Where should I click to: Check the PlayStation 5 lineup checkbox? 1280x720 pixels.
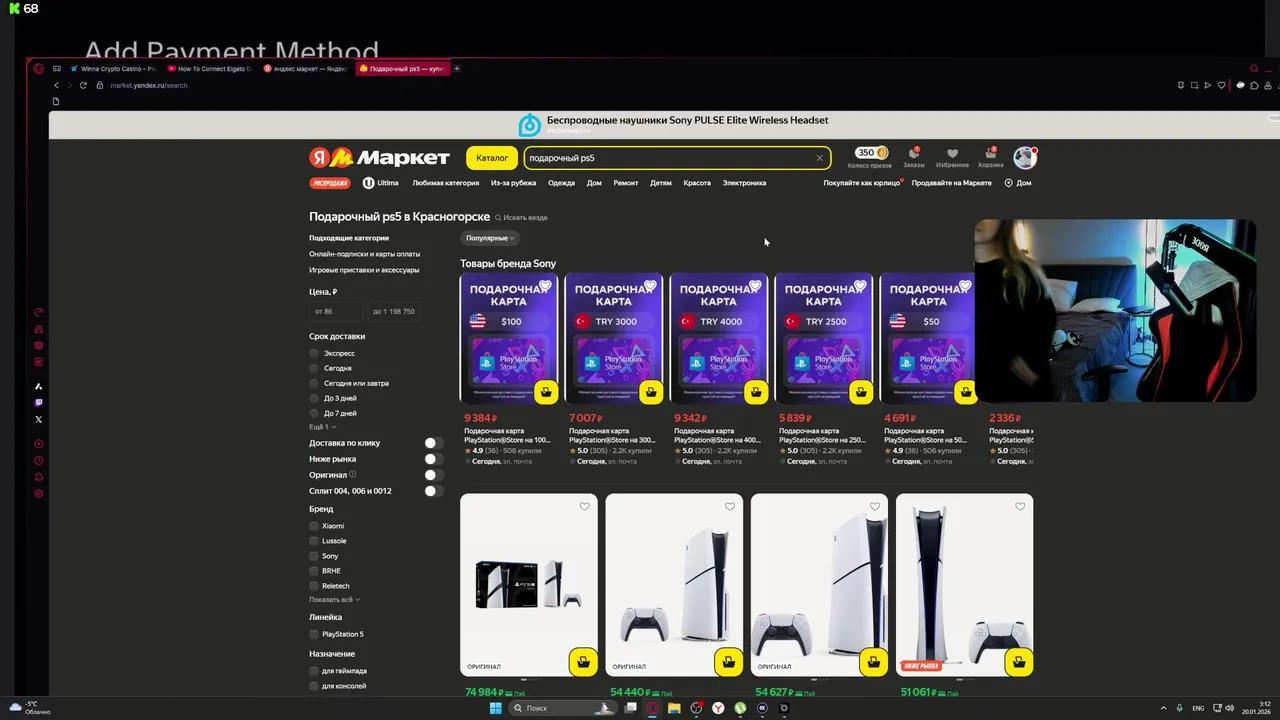pos(314,634)
